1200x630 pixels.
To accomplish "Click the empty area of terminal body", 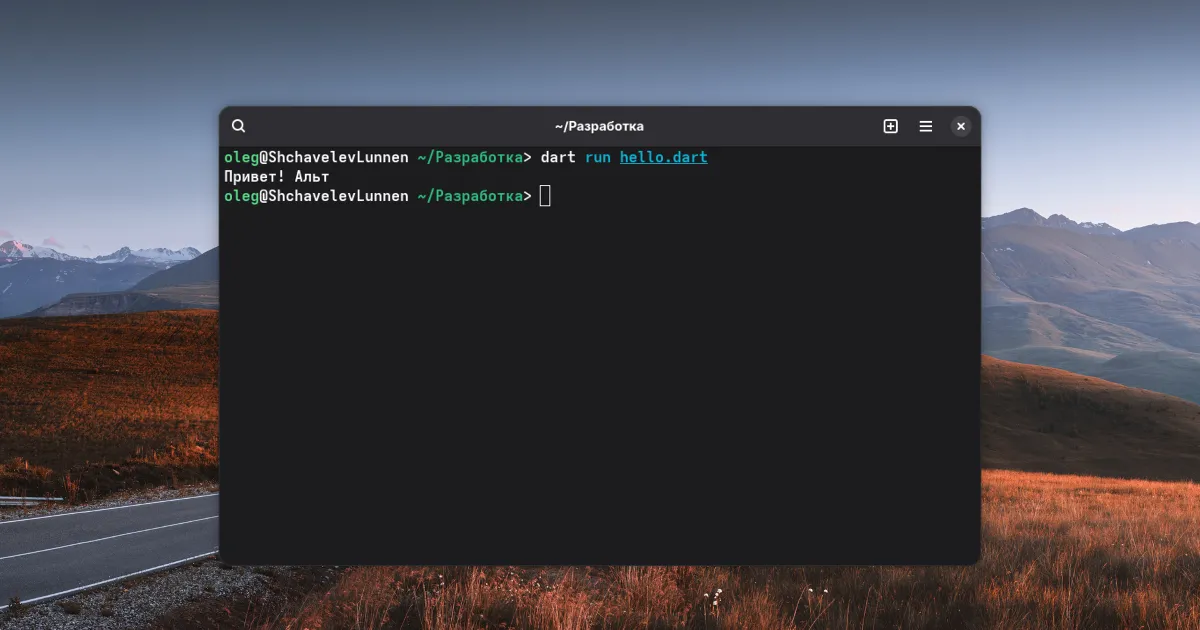I will point(600,380).
